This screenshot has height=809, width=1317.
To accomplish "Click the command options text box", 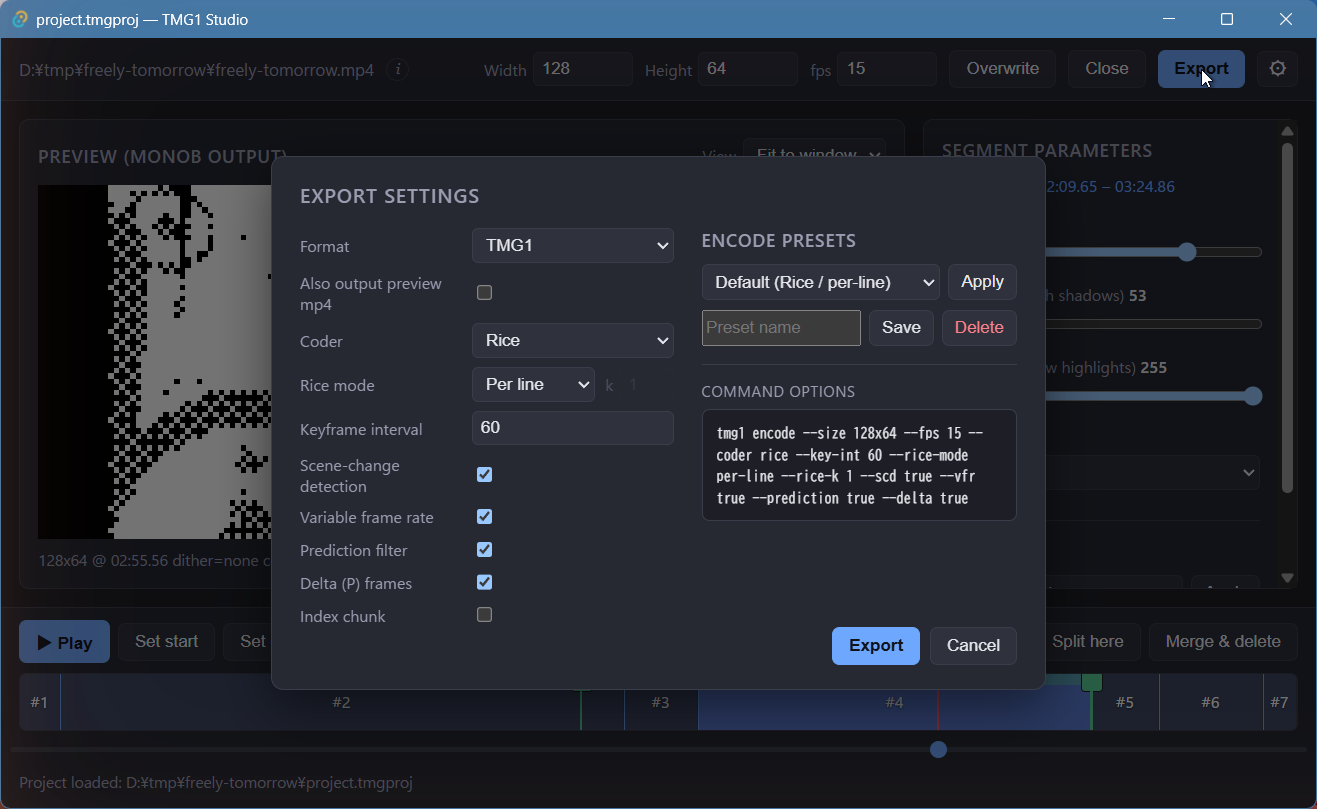I will tap(859, 465).
